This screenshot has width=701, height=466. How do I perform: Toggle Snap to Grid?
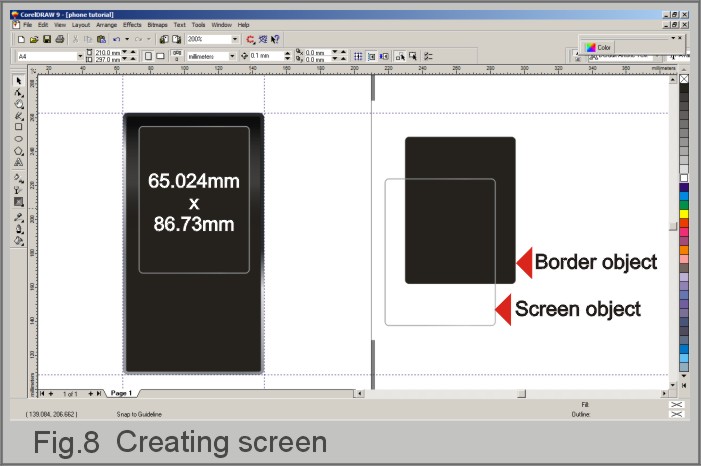[358, 56]
